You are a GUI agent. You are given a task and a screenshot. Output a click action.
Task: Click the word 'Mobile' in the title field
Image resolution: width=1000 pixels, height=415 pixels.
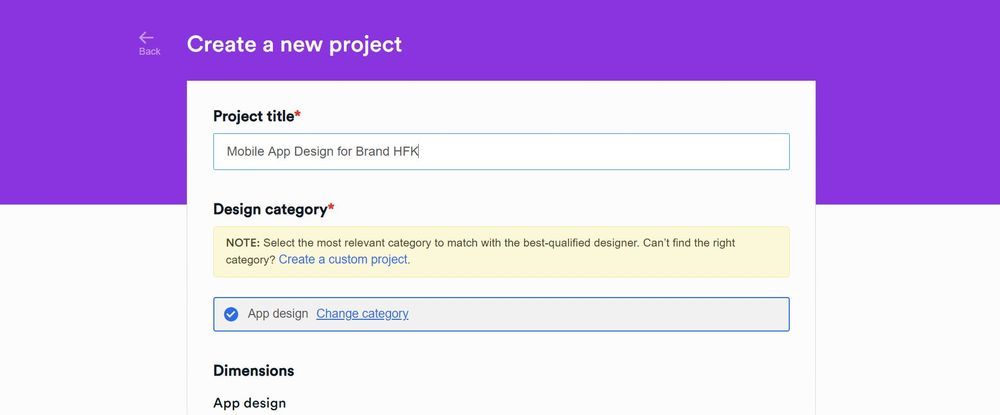[245, 152]
